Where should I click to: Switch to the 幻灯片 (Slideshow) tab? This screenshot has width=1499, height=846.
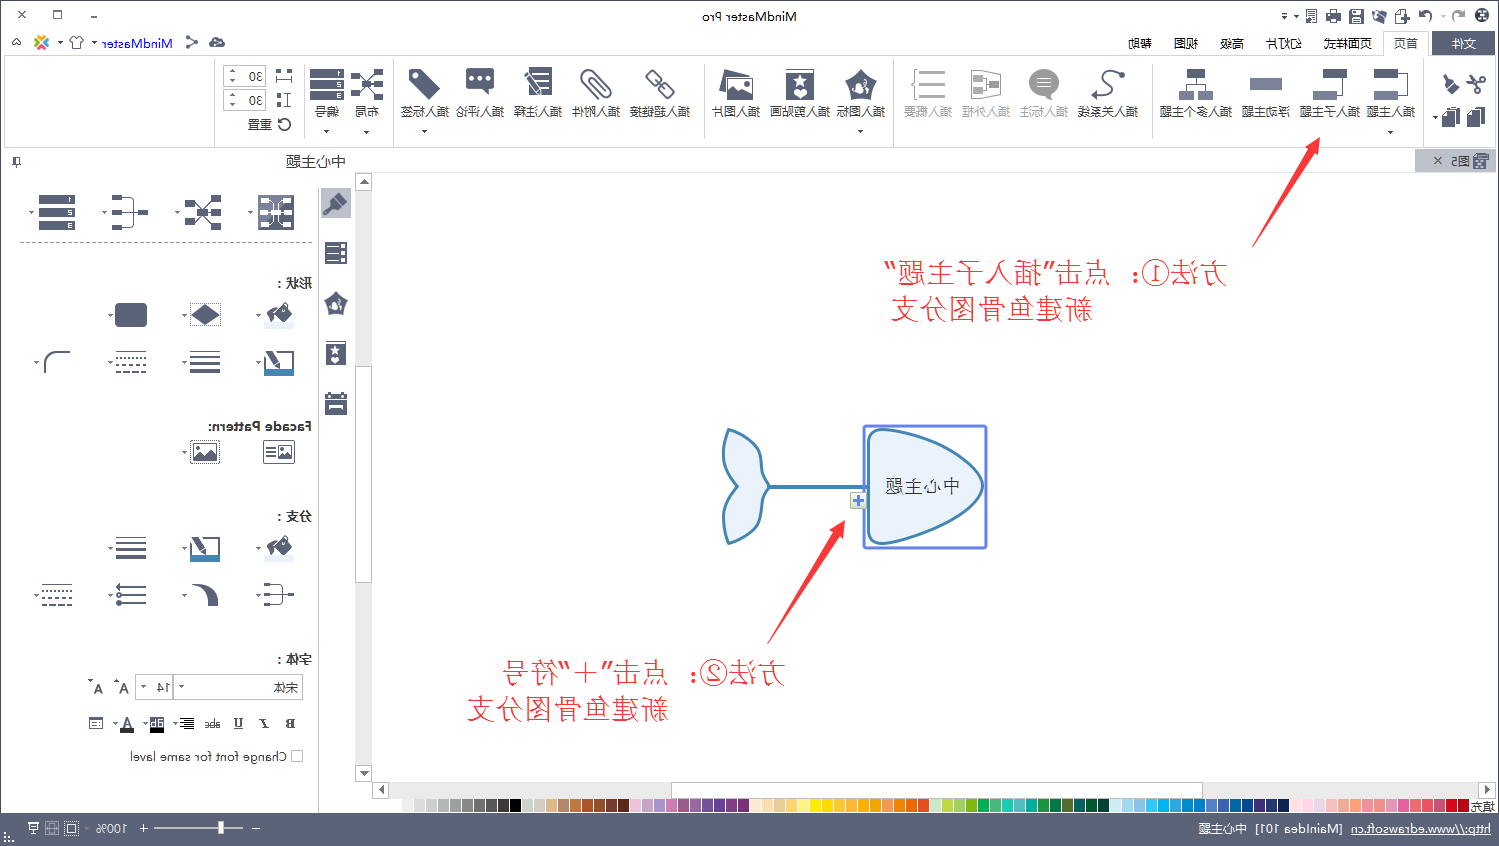(x=1283, y=43)
